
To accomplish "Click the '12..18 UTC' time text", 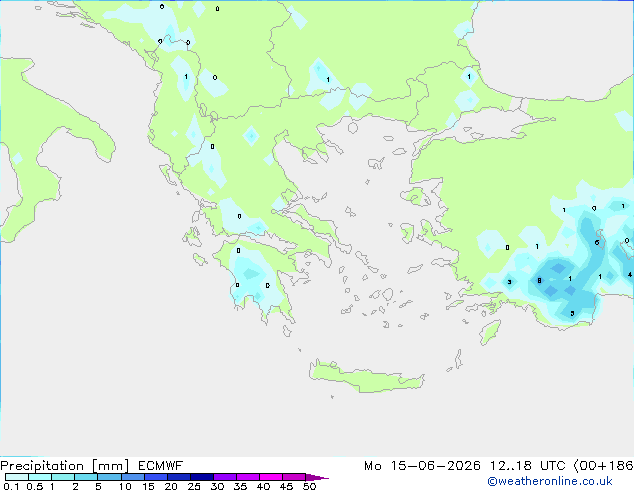I will 527,466.
